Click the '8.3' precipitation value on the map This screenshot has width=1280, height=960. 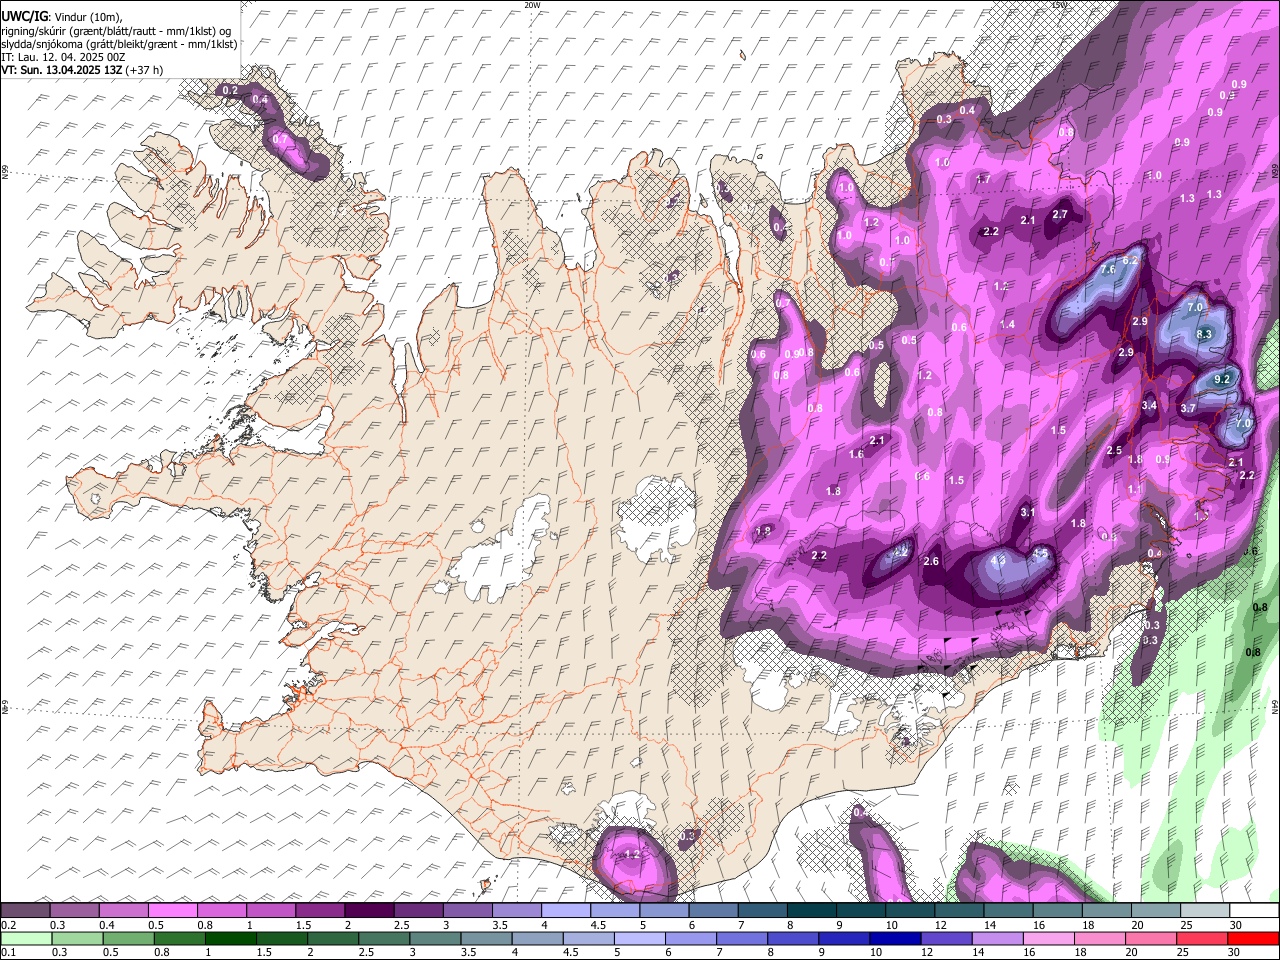pos(1204,334)
